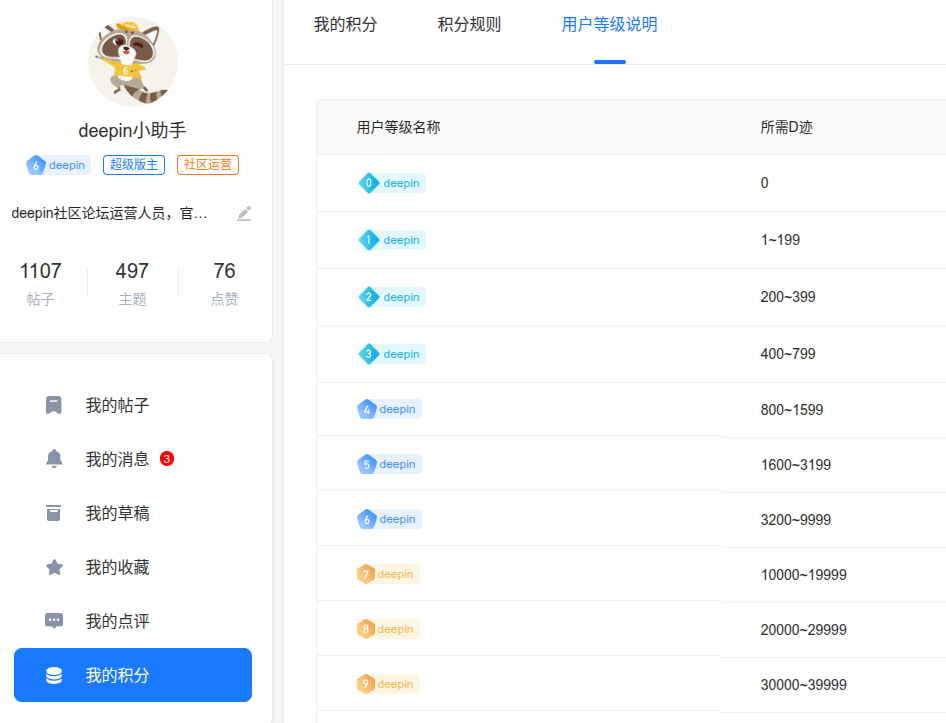Screen dimensions: 946x723
Task: Open the 497 主题 count
Action: (132, 283)
